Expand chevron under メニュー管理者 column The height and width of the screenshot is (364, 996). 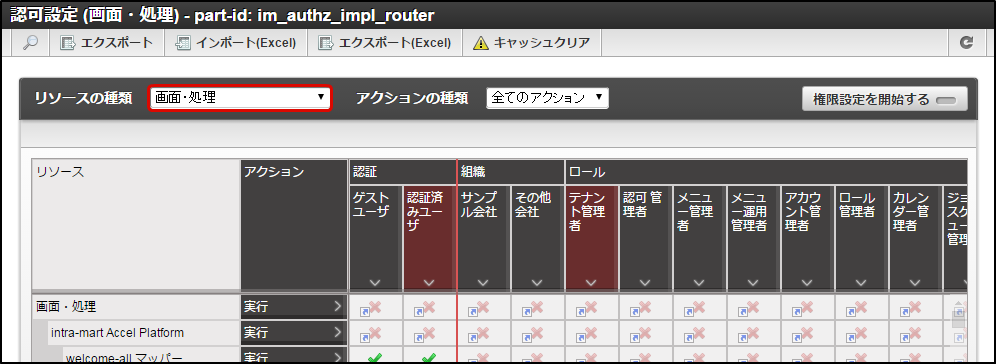[x=699, y=283]
